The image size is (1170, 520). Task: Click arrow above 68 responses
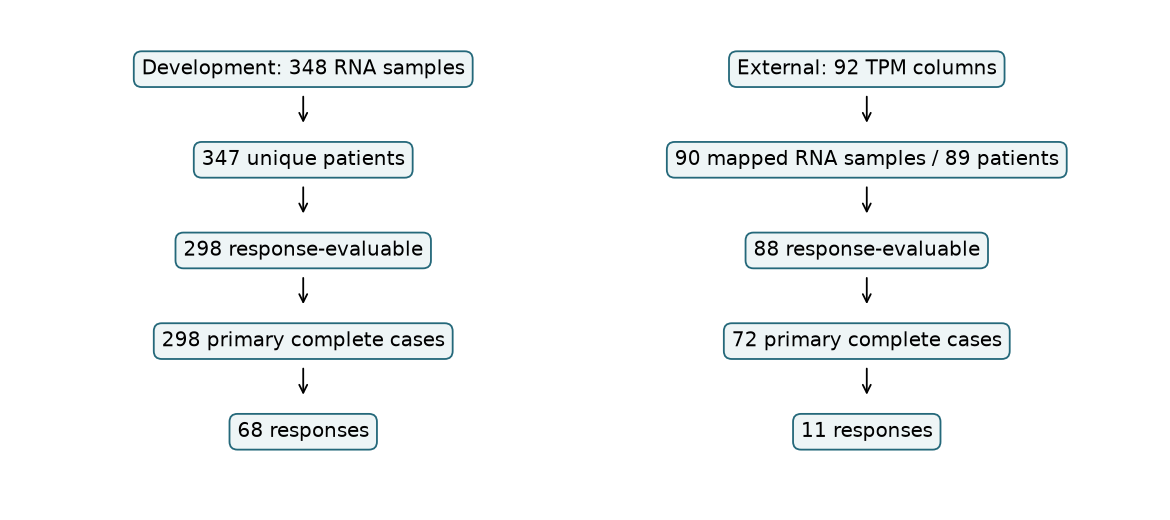(303, 381)
